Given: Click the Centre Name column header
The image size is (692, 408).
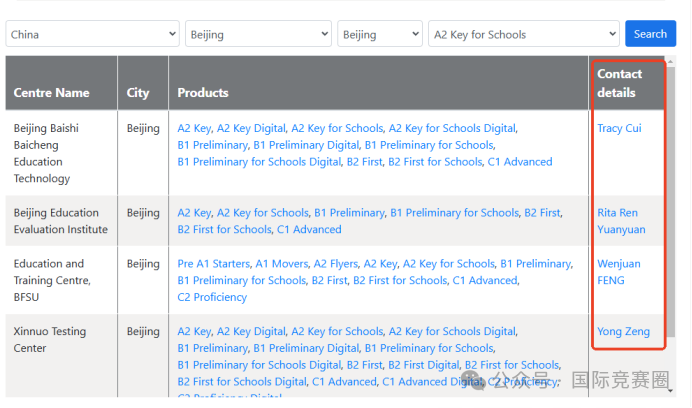Looking at the screenshot, I should coord(61,83).
